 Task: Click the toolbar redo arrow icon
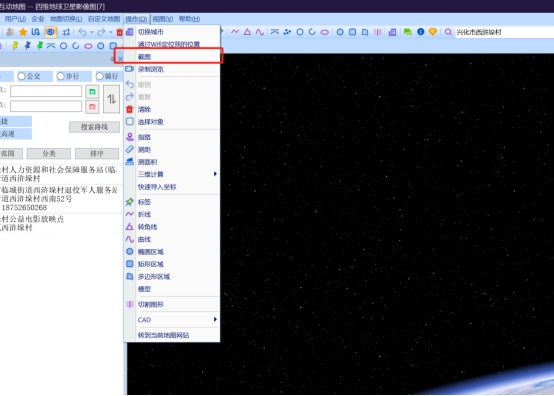coord(101,32)
